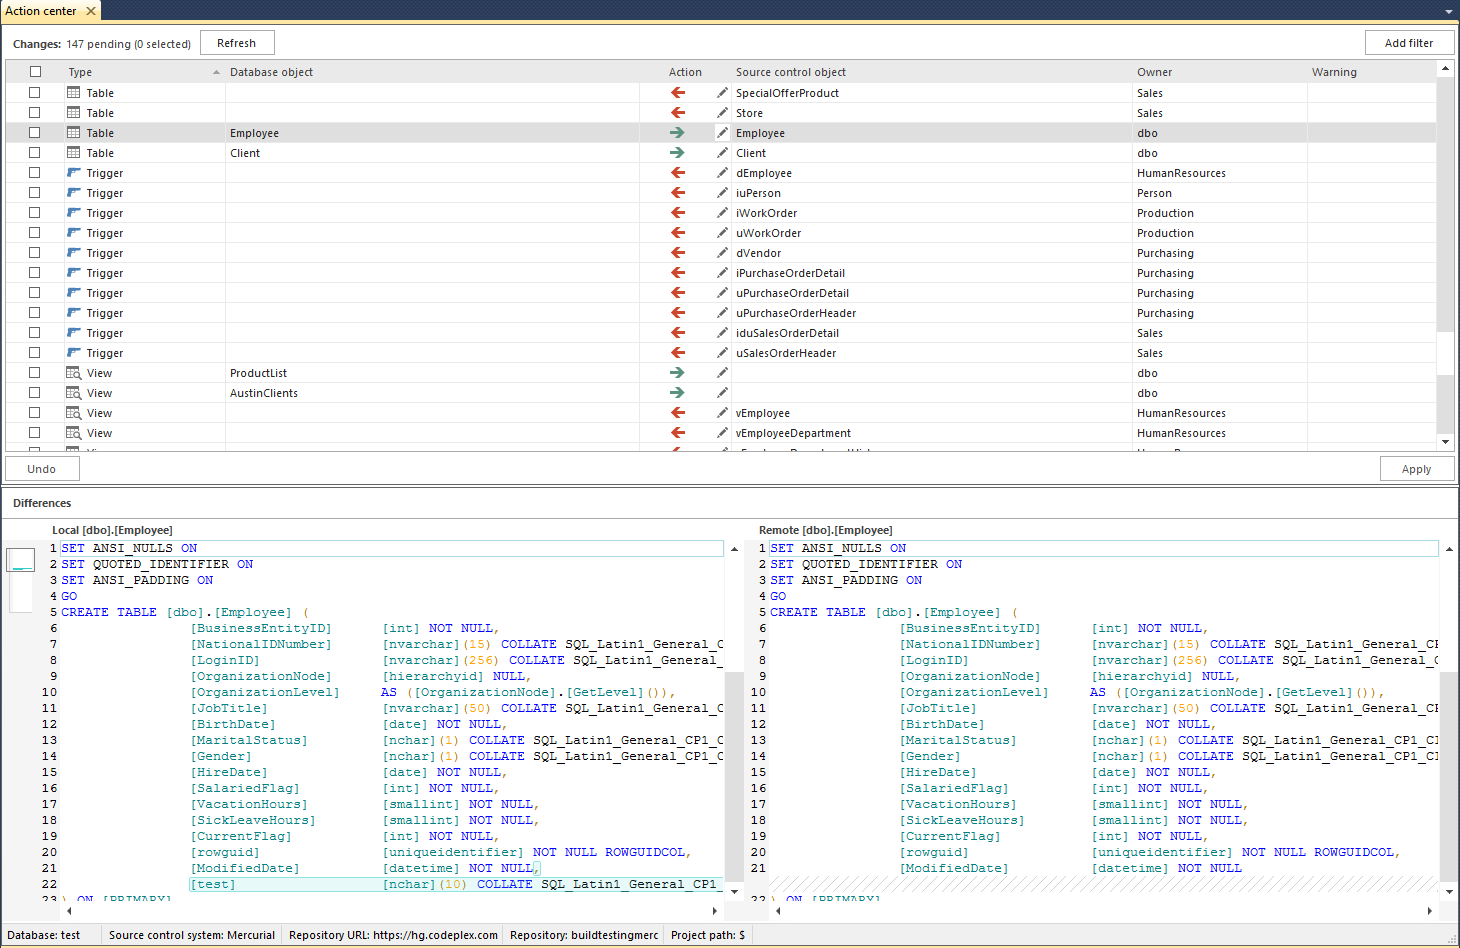Click the pencil icon for AustinClients view
This screenshot has height=948, width=1460.
(x=722, y=393)
